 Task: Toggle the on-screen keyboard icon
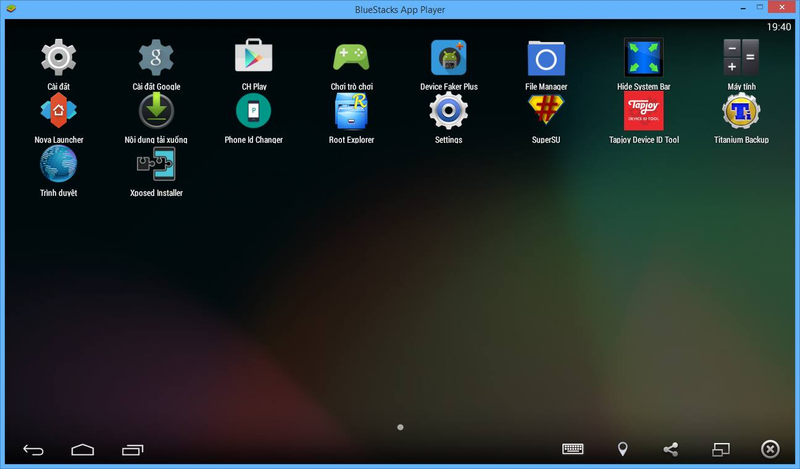point(572,449)
